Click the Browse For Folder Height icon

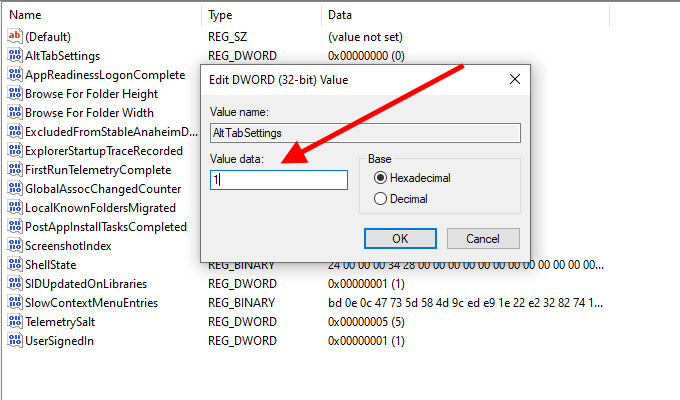click(x=14, y=93)
